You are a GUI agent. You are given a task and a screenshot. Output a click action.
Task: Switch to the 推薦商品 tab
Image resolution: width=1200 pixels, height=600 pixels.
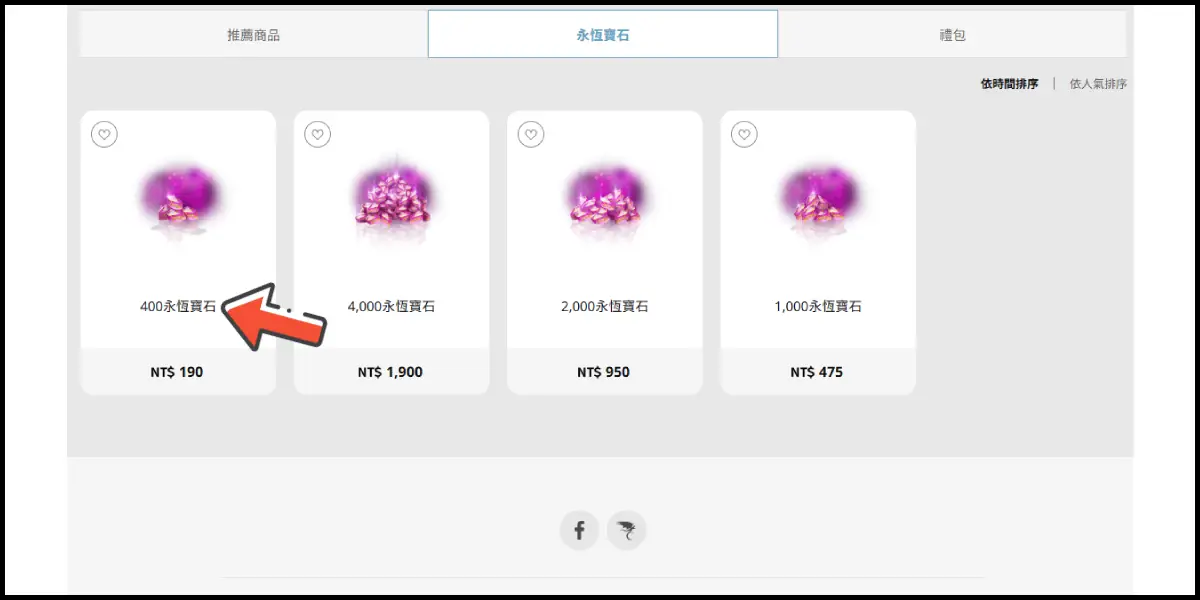click(x=254, y=35)
